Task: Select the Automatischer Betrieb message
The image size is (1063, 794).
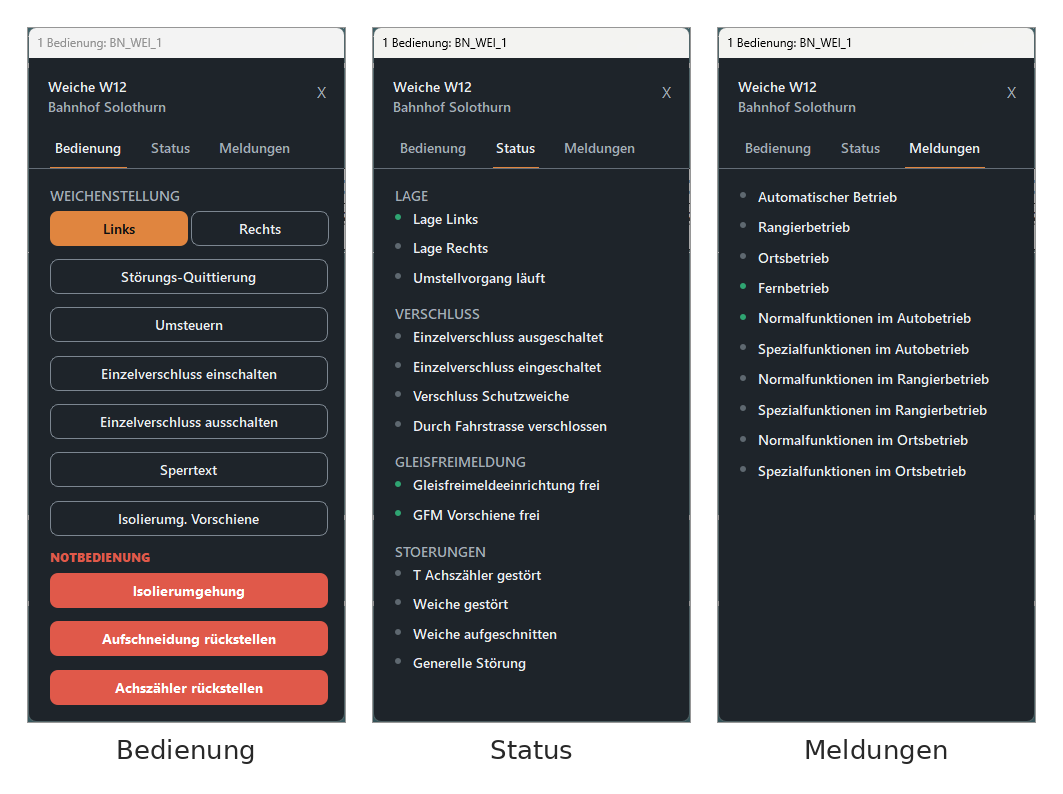Action: (819, 197)
